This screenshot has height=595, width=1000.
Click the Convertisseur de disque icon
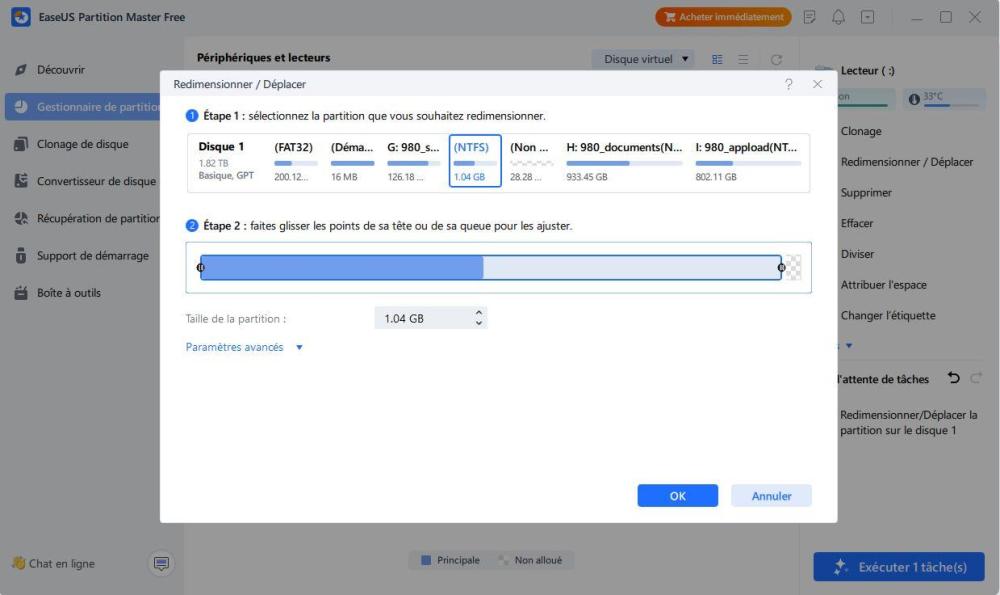[x=21, y=181]
